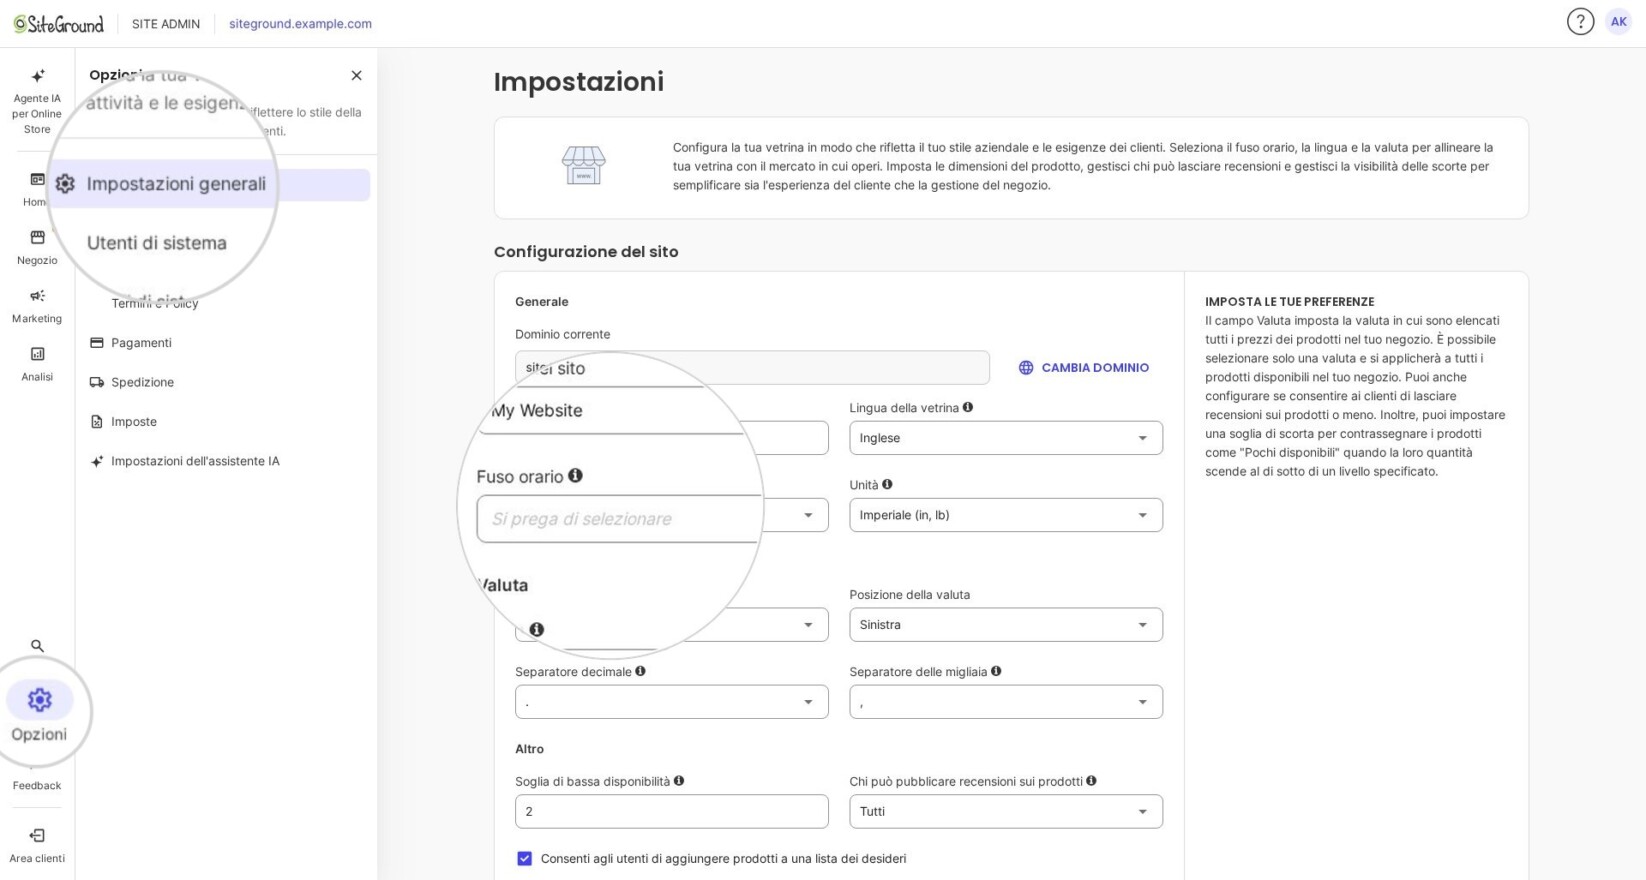Go to Area clienti exit icon
The height and width of the screenshot is (880, 1646).
click(37, 845)
